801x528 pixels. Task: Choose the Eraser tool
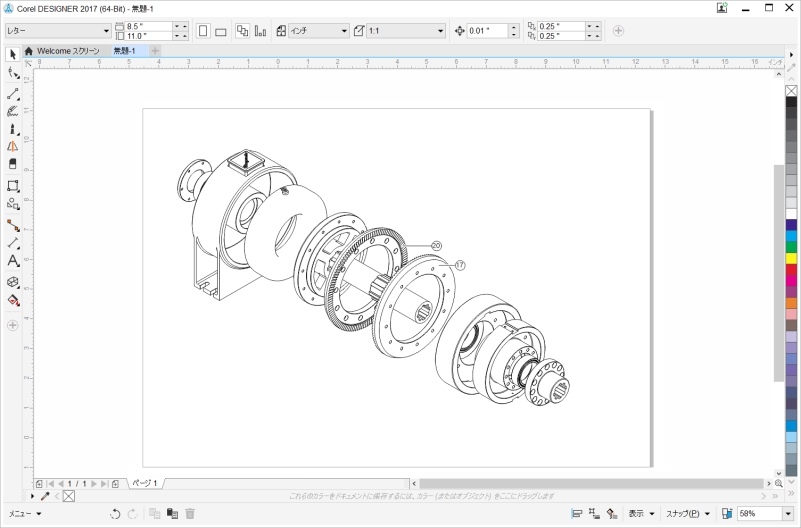(13, 165)
